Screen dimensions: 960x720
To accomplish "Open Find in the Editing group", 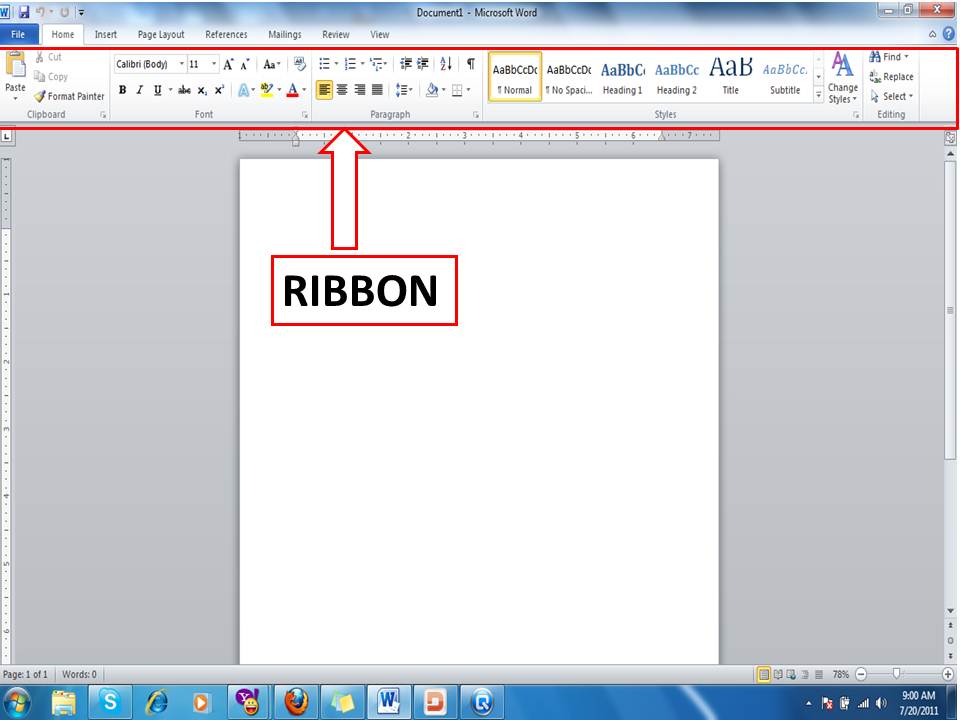I will 886,57.
